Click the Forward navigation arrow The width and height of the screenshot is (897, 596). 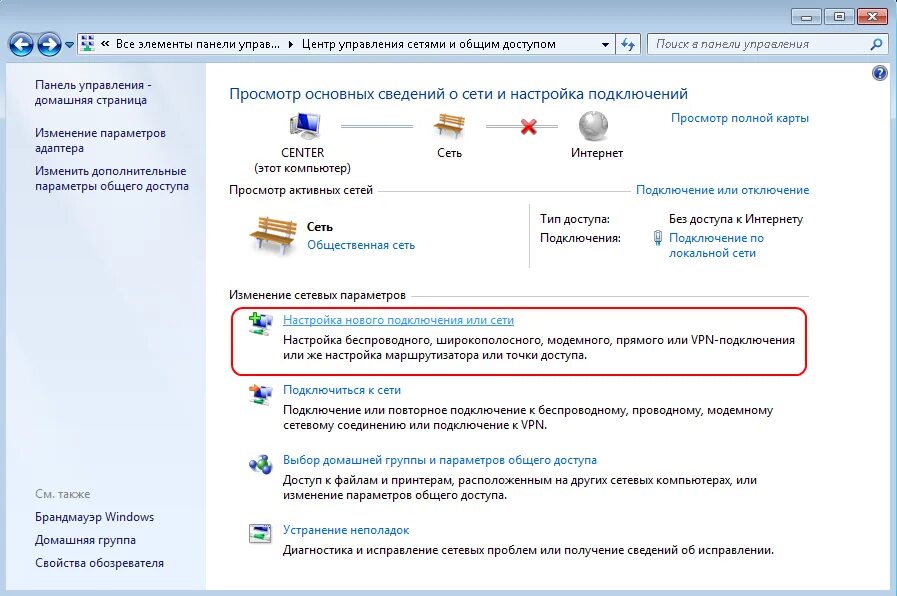tap(49, 44)
